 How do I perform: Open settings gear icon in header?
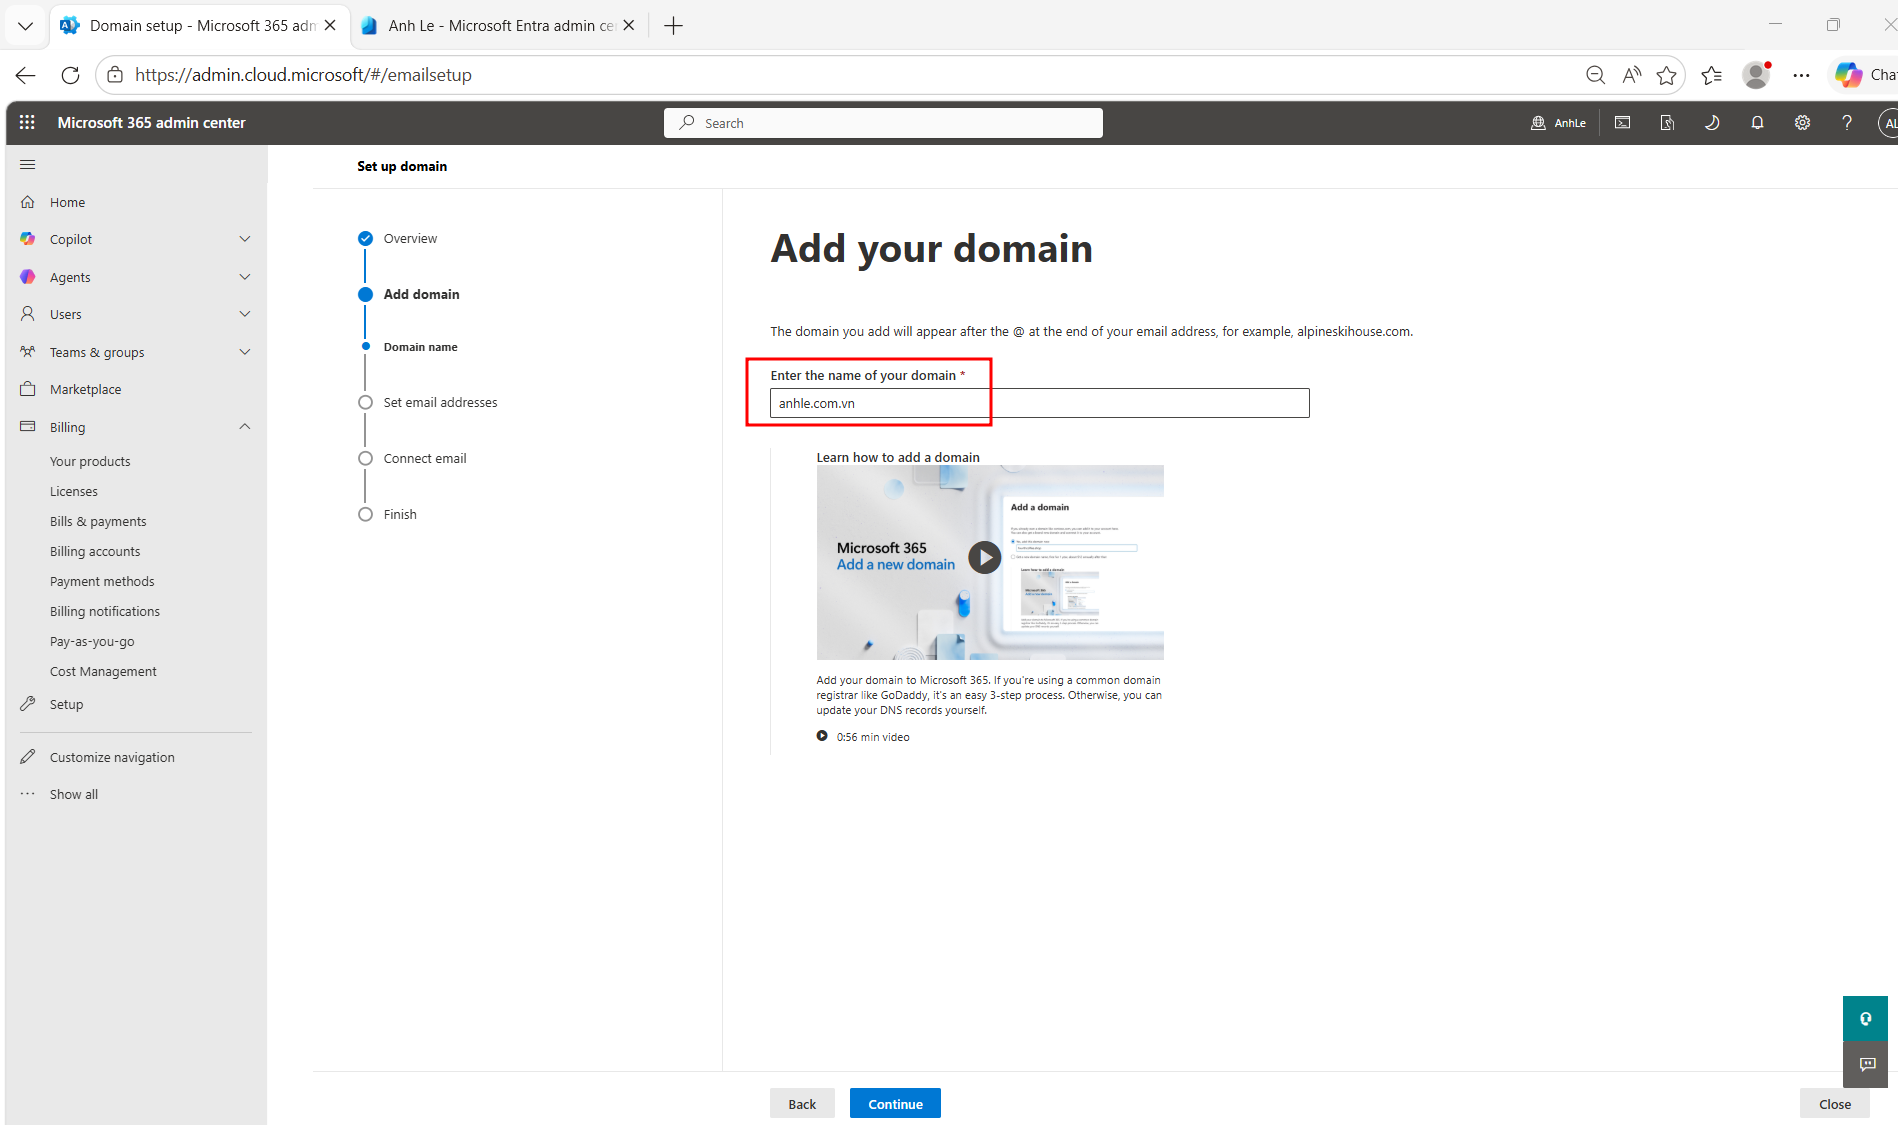(1802, 123)
